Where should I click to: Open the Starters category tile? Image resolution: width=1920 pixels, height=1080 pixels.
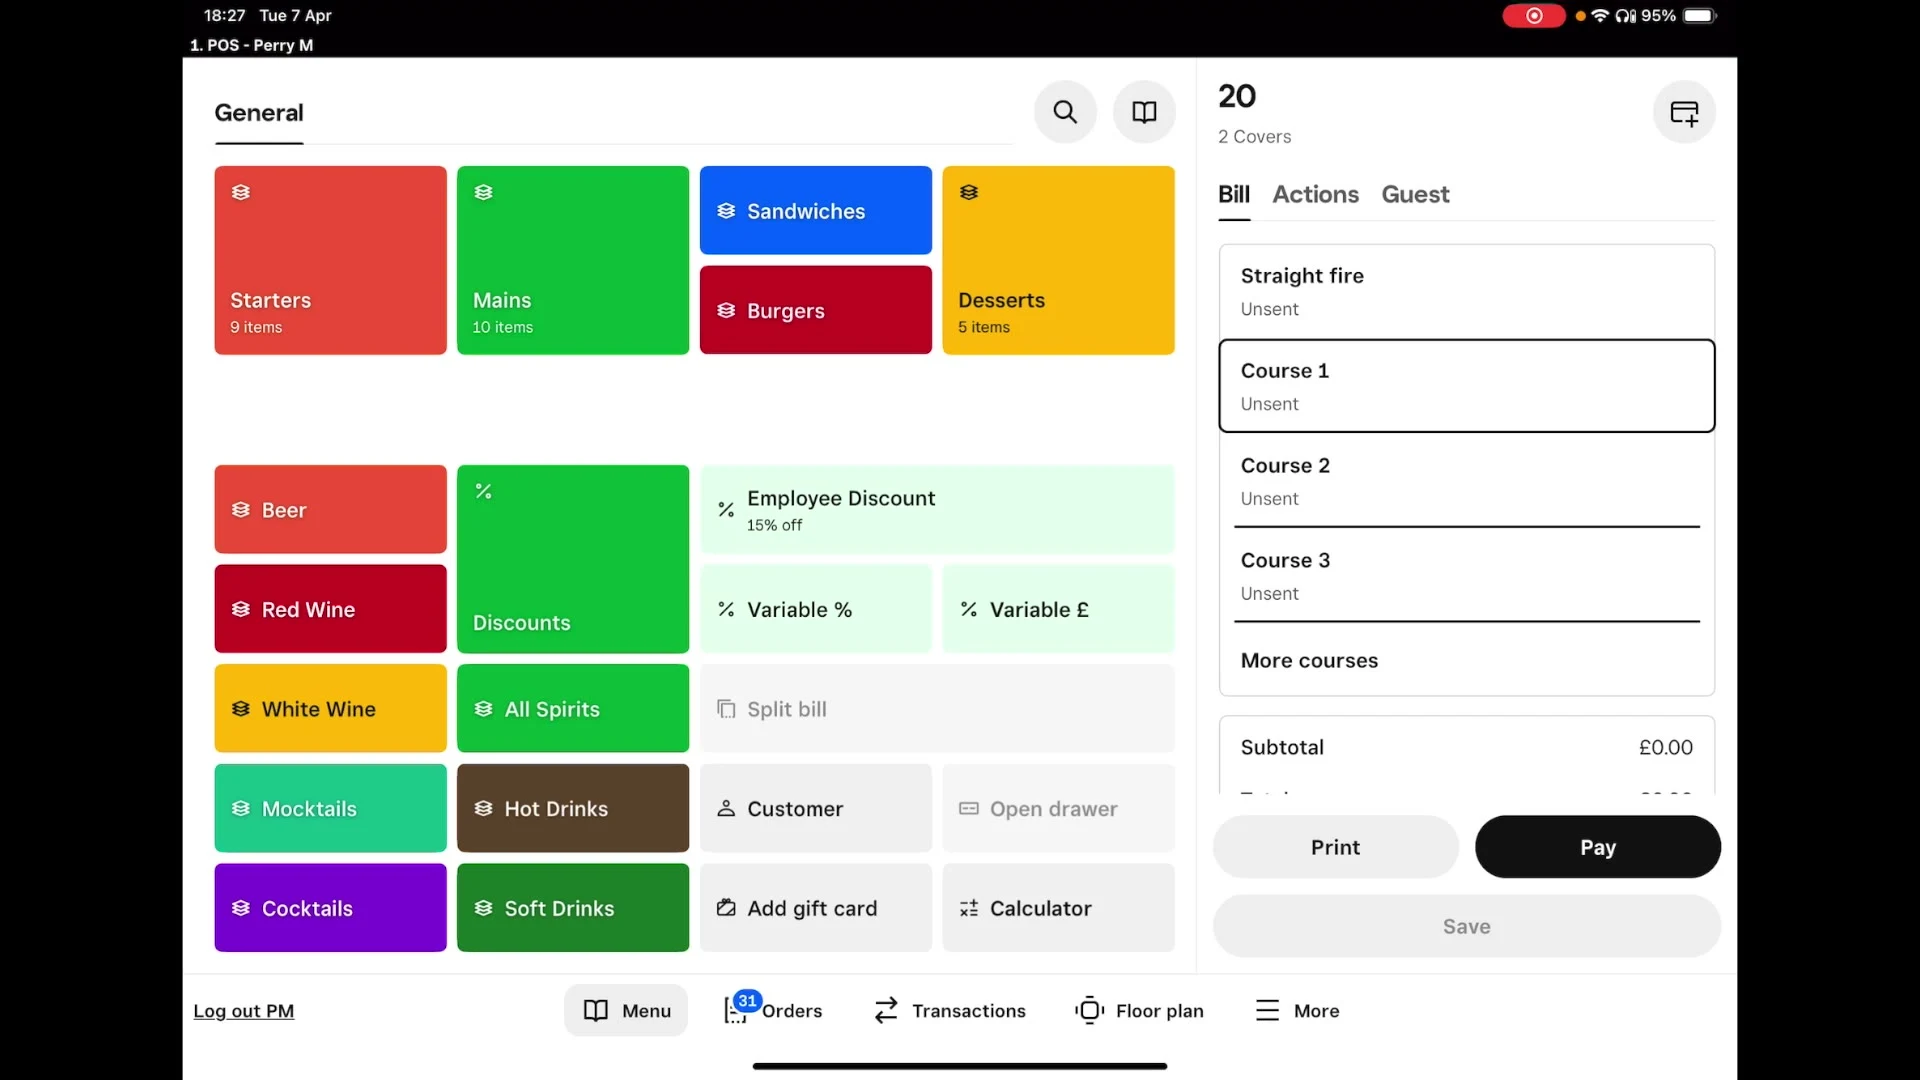coord(330,260)
